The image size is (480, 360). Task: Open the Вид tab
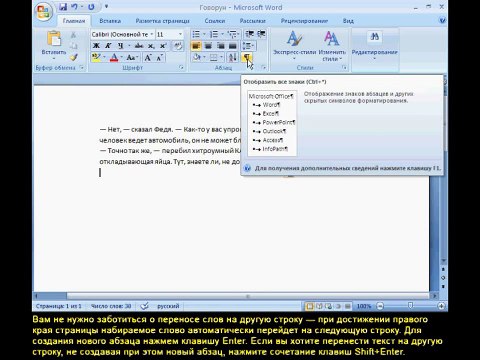tap(348, 21)
